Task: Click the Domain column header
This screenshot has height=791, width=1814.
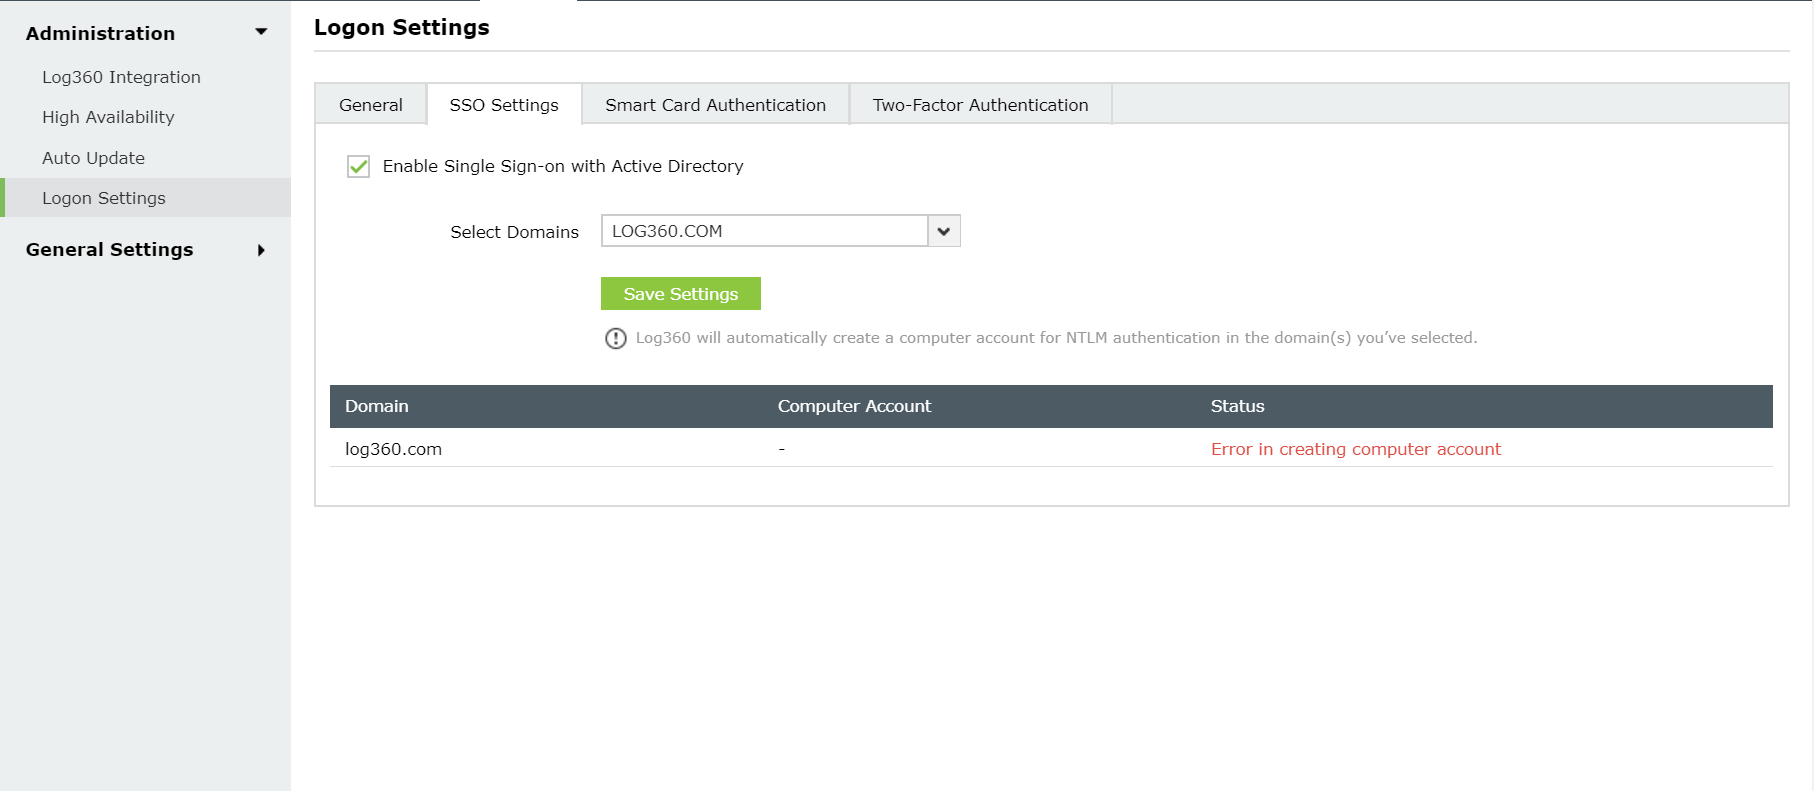Action: point(377,406)
